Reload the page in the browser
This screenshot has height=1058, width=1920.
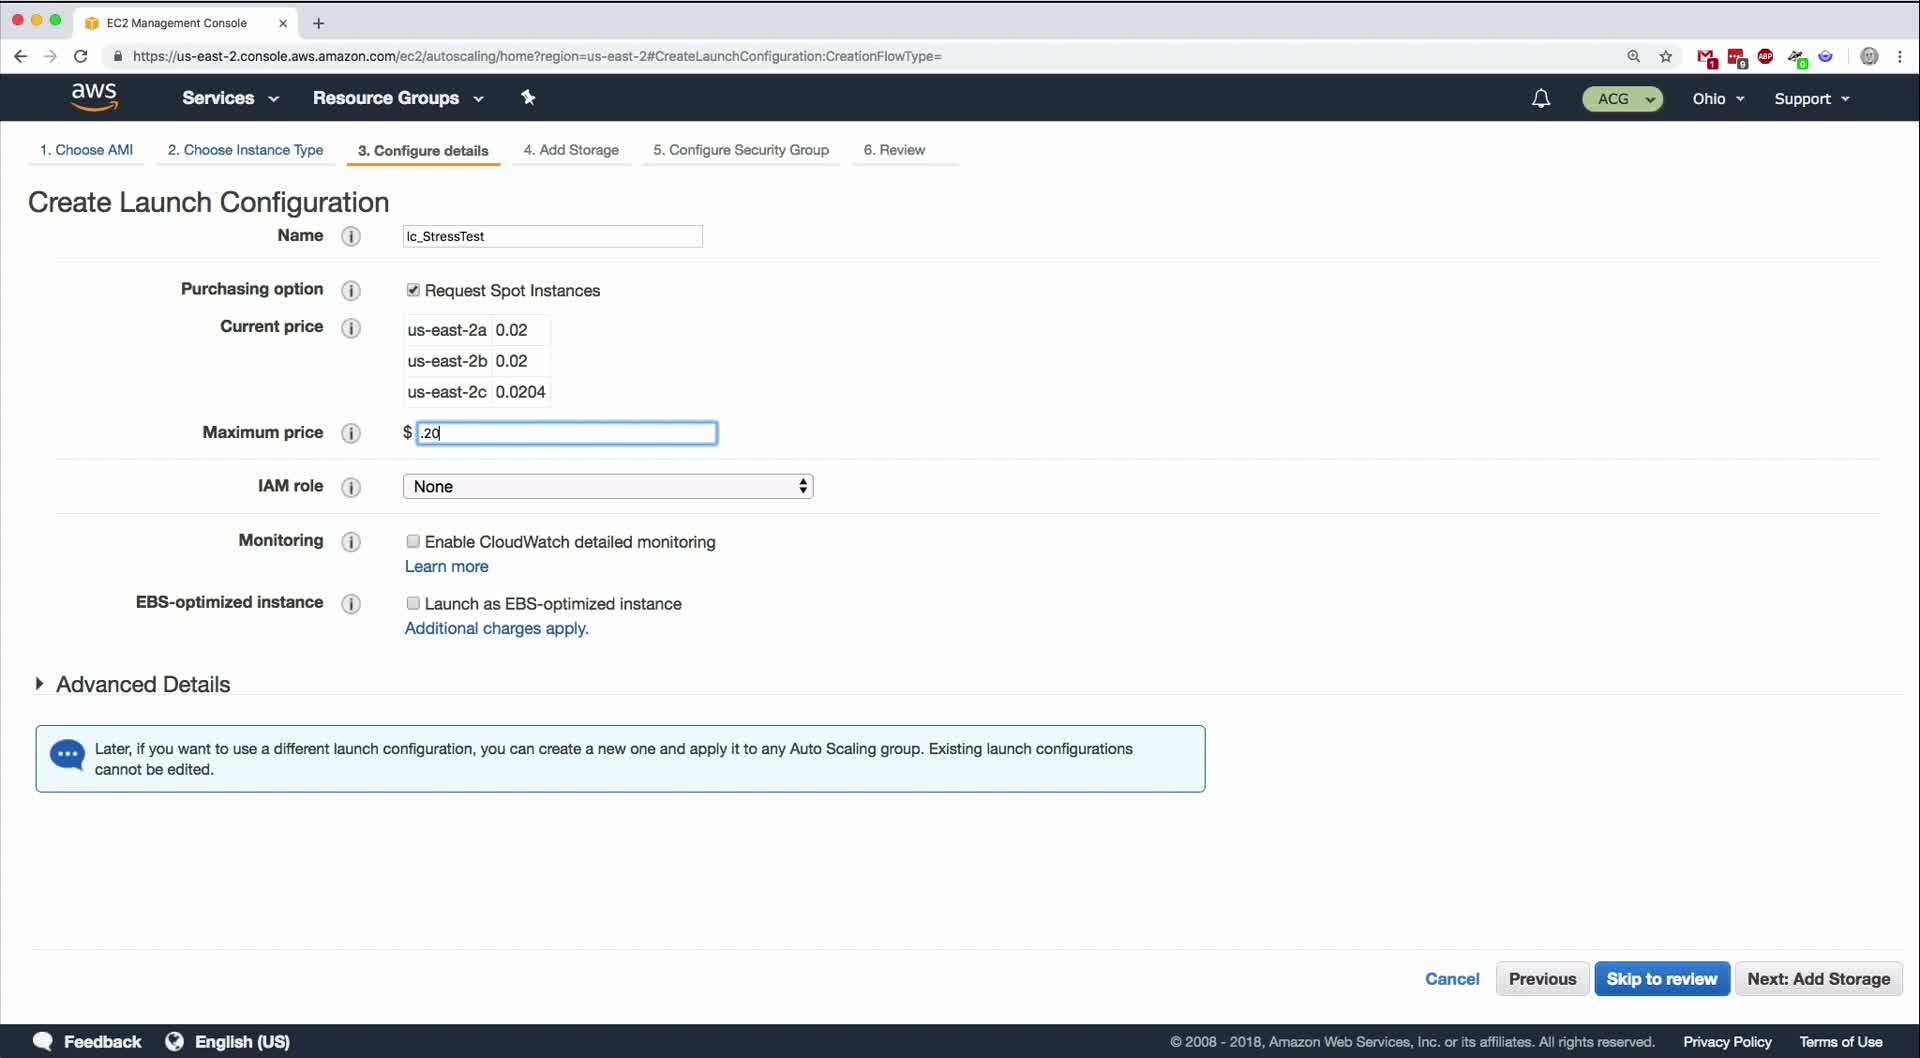pyautogui.click(x=81, y=56)
